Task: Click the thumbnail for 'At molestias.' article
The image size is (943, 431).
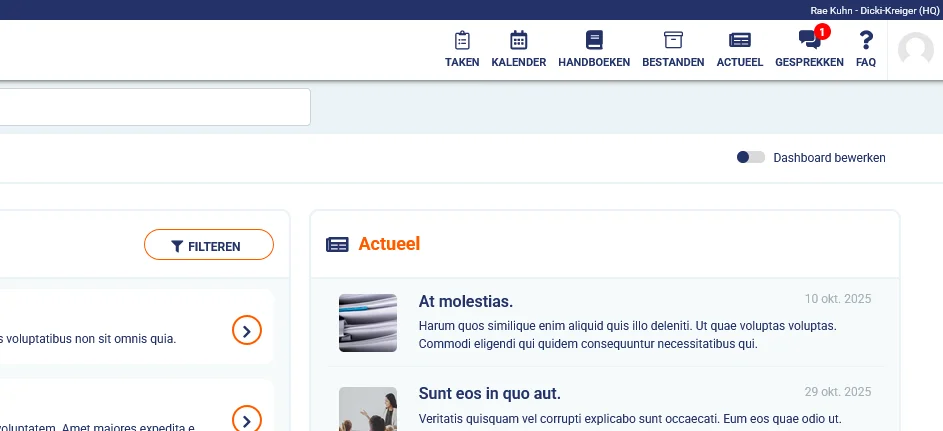Action: (368, 323)
